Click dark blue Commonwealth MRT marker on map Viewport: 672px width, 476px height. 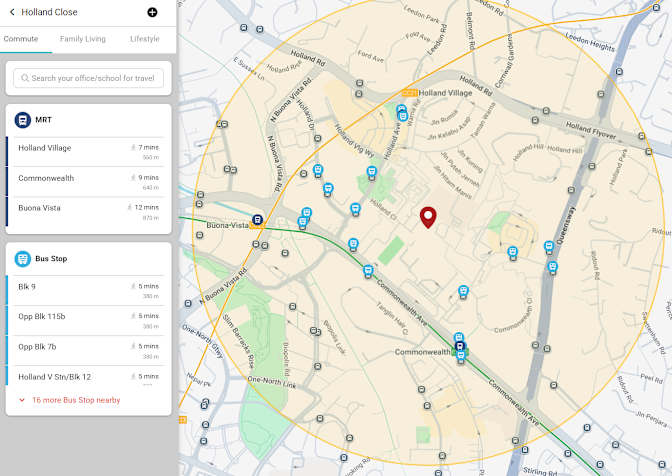click(460, 346)
